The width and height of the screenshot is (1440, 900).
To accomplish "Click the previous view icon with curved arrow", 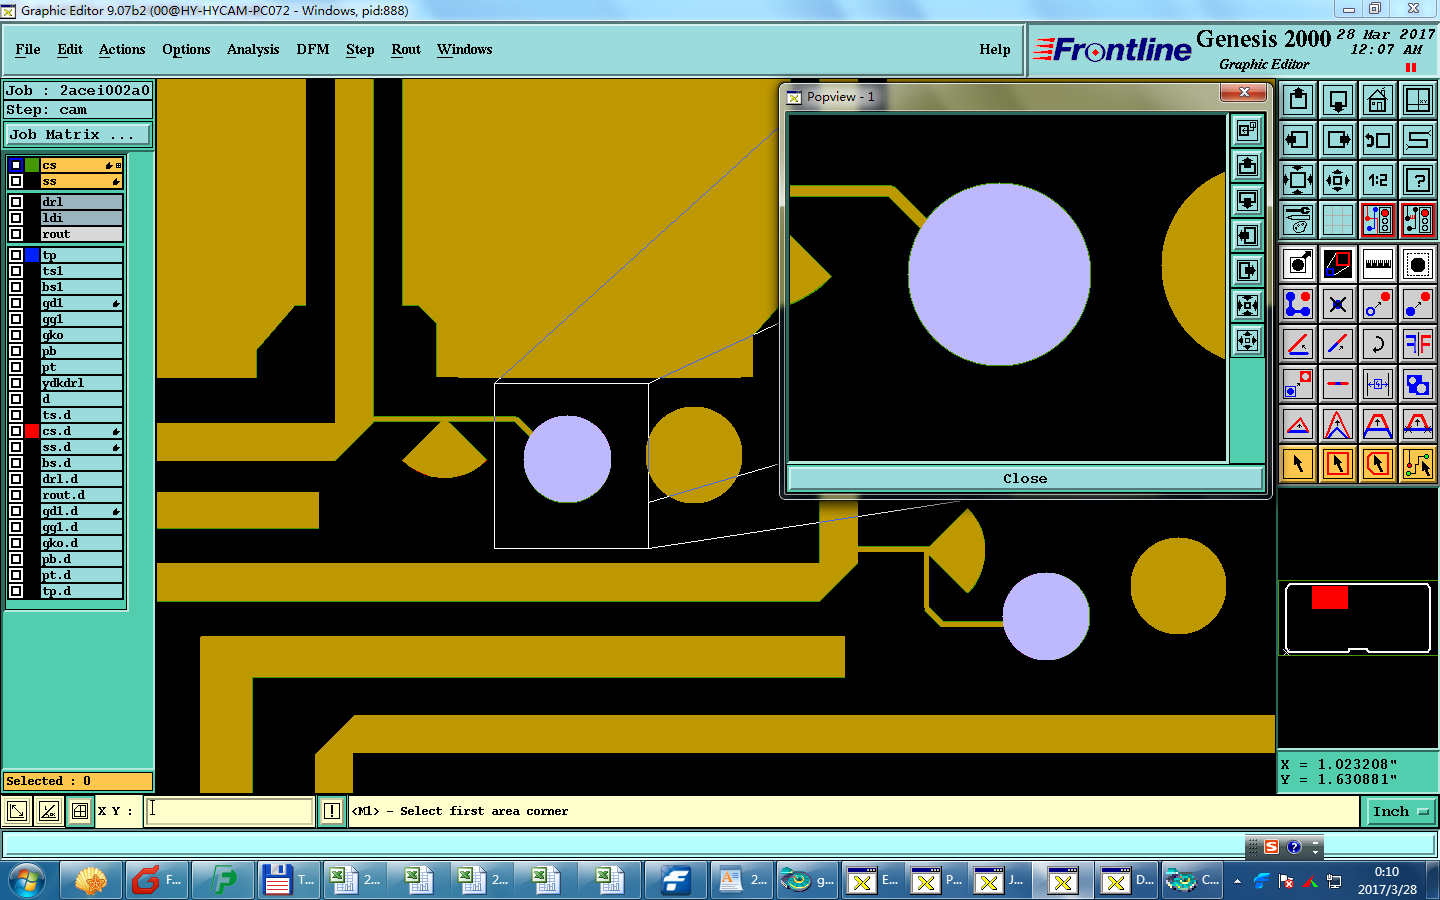I will coord(1377,140).
